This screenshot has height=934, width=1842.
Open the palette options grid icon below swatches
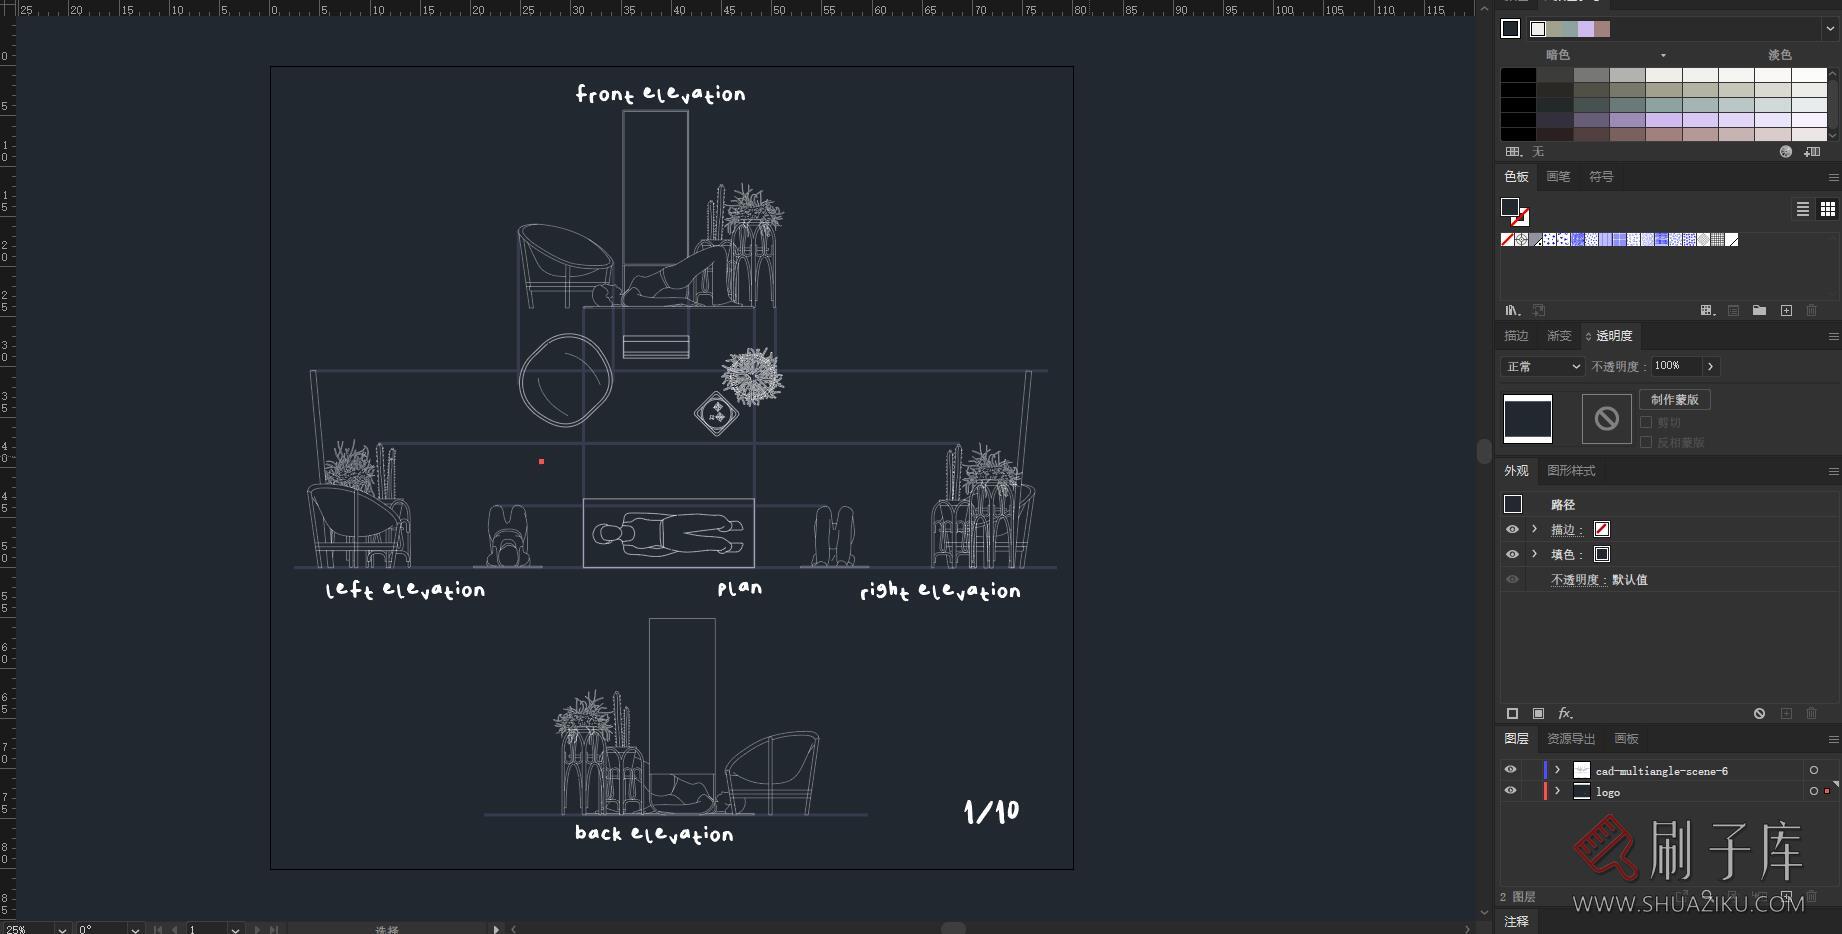pyautogui.click(x=1707, y=310)
